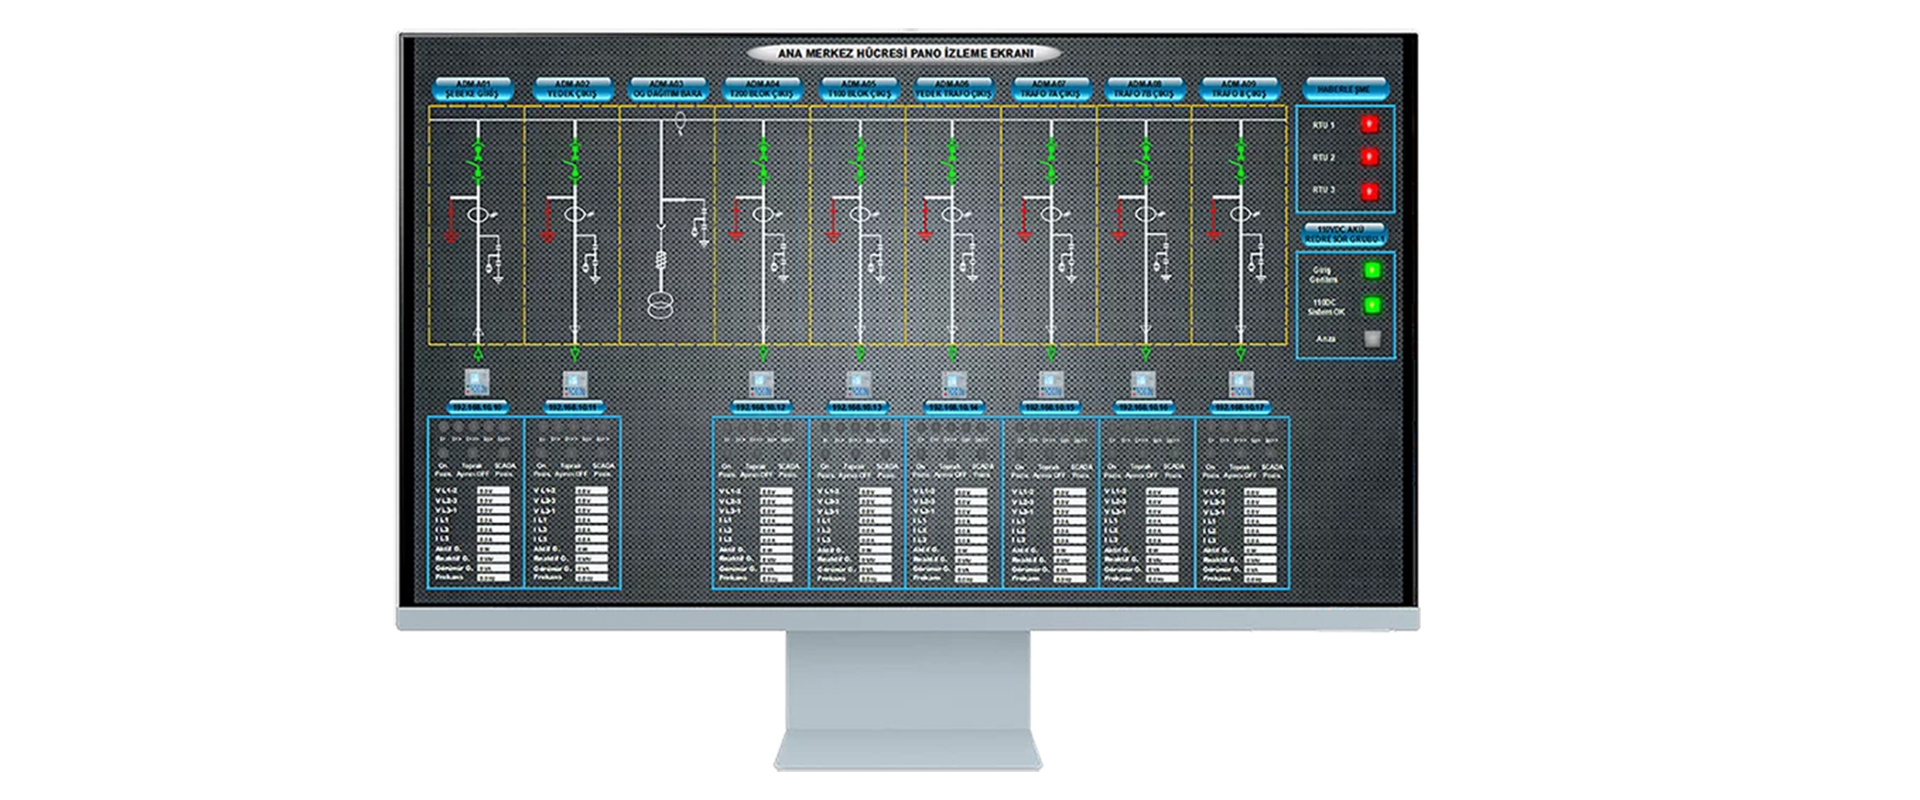
Task: Click the green outgoing arrow below ADM-A01 cell
Action: 478,353
